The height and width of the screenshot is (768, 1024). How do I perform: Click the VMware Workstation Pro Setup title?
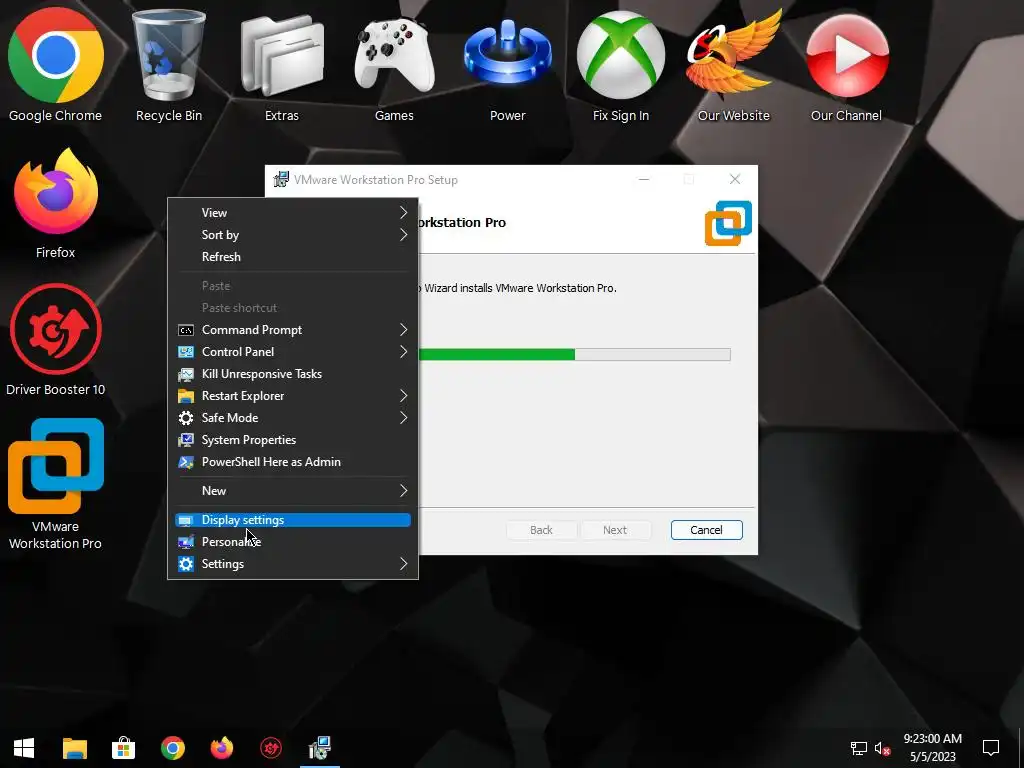tap(376, 180)
